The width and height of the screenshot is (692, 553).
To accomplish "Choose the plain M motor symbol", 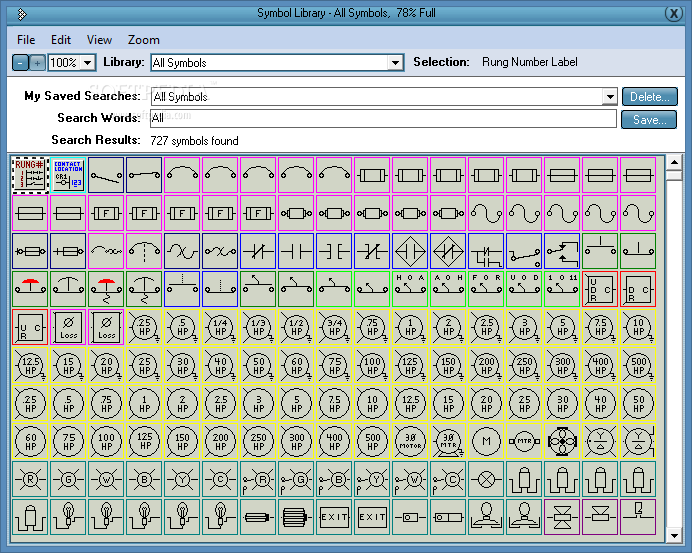I will click(486, 441).
